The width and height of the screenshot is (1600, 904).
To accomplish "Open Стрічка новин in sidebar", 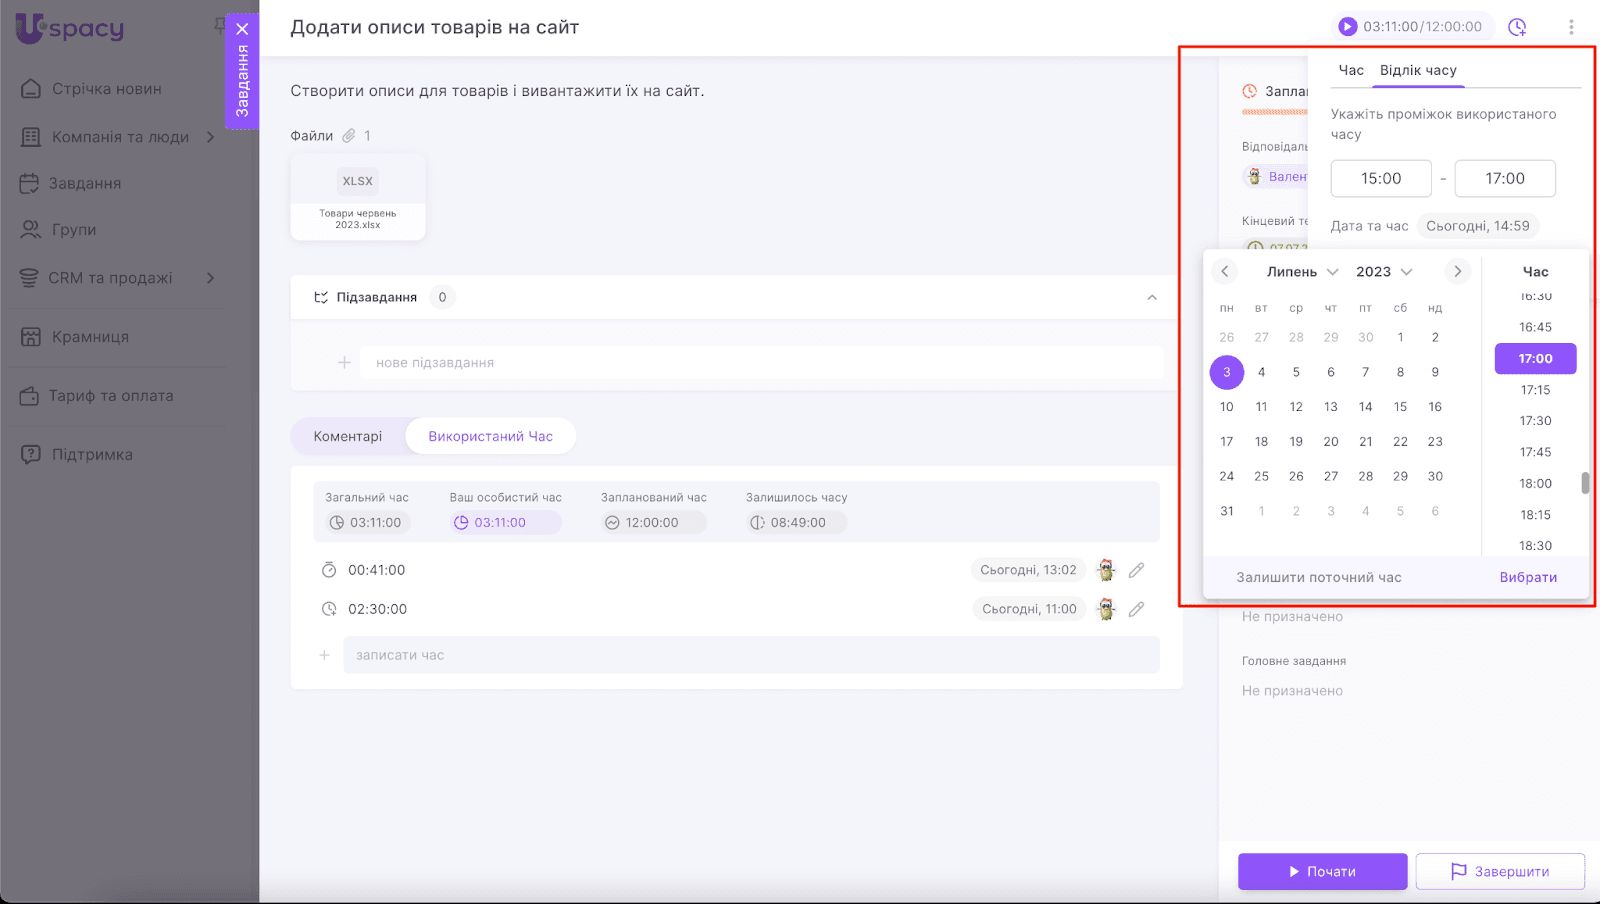I will tap(106, 89).
